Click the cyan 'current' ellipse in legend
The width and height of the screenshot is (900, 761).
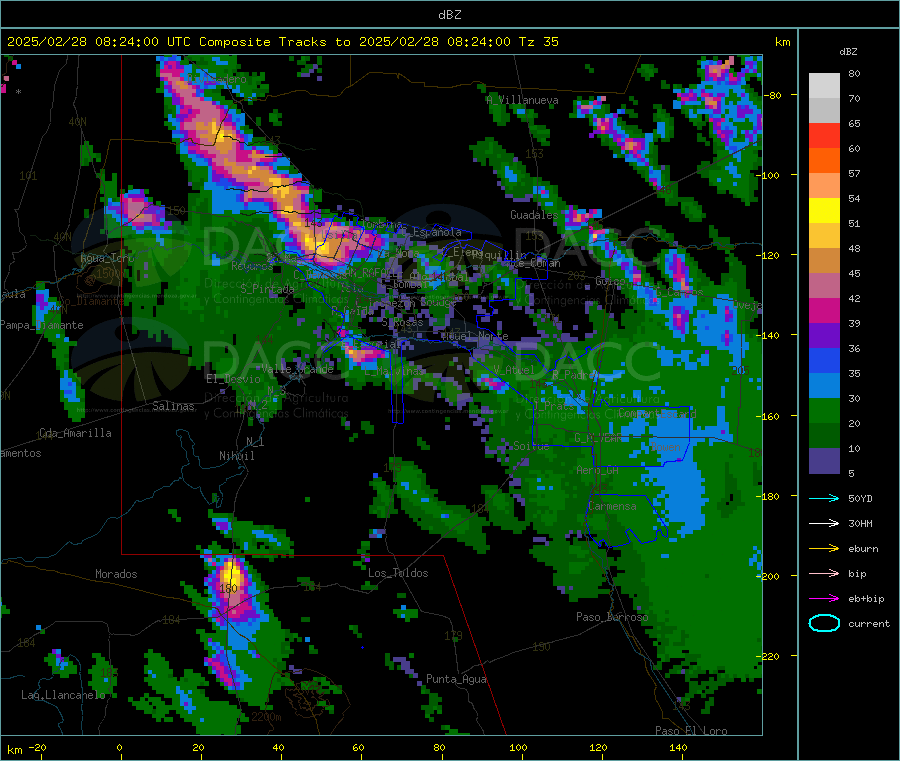(824, 623)
